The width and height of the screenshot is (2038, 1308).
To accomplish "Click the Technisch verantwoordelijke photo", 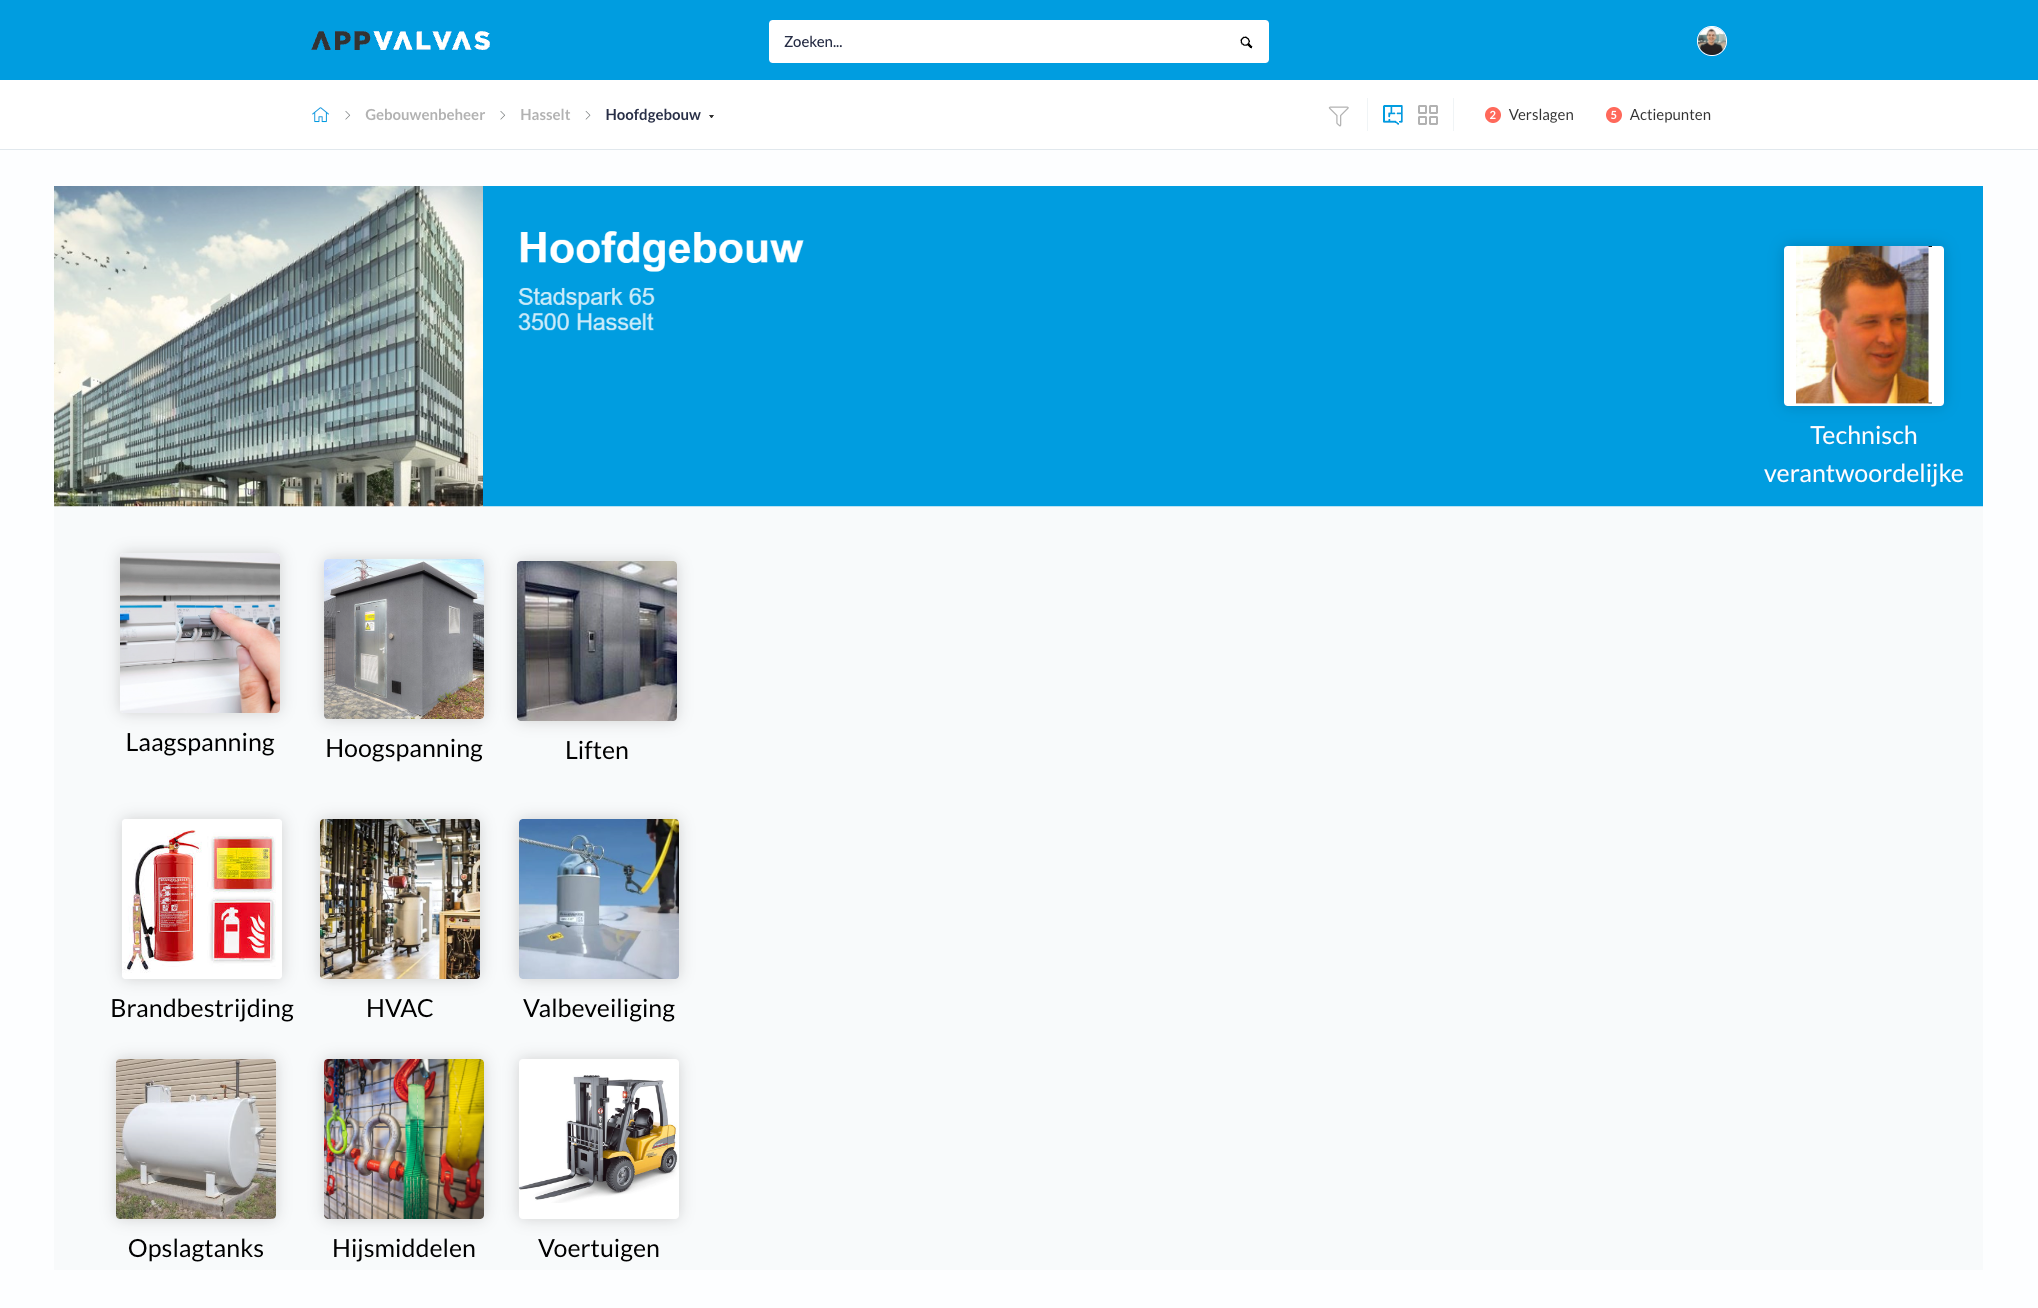I will 1863,326.
